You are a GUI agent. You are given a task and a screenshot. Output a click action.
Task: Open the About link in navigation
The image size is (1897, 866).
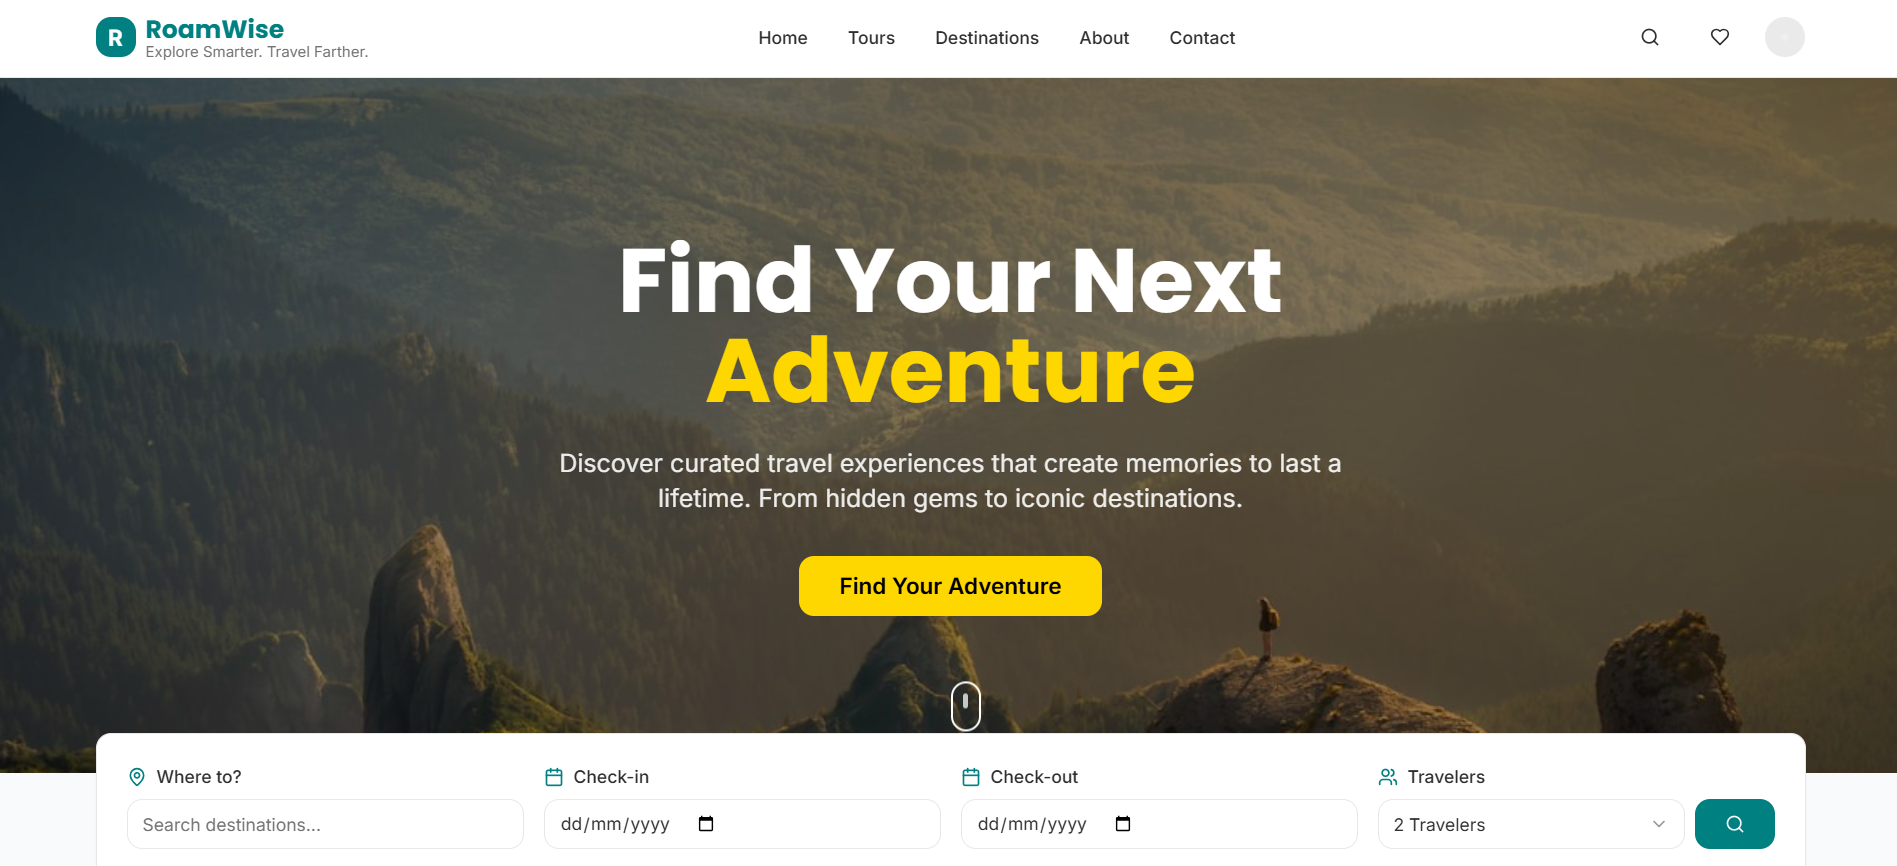coord(1104,38)
